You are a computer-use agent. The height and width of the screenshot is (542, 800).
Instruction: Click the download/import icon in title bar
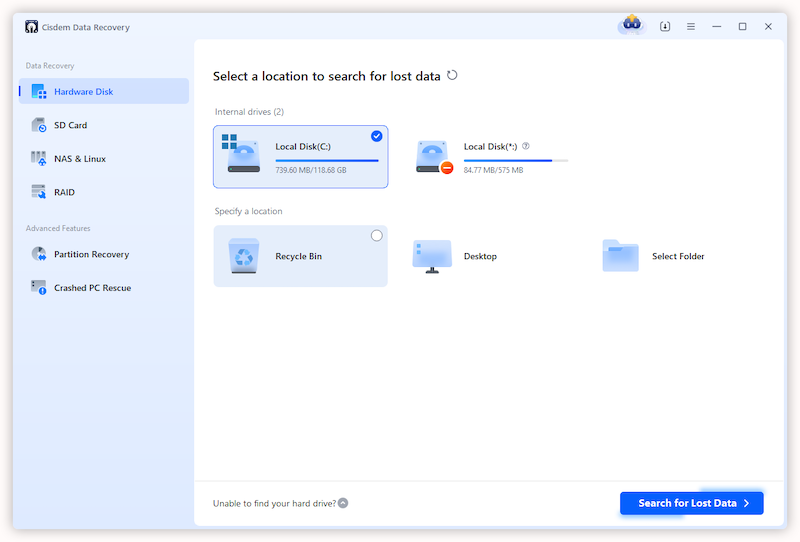[665, 27]
